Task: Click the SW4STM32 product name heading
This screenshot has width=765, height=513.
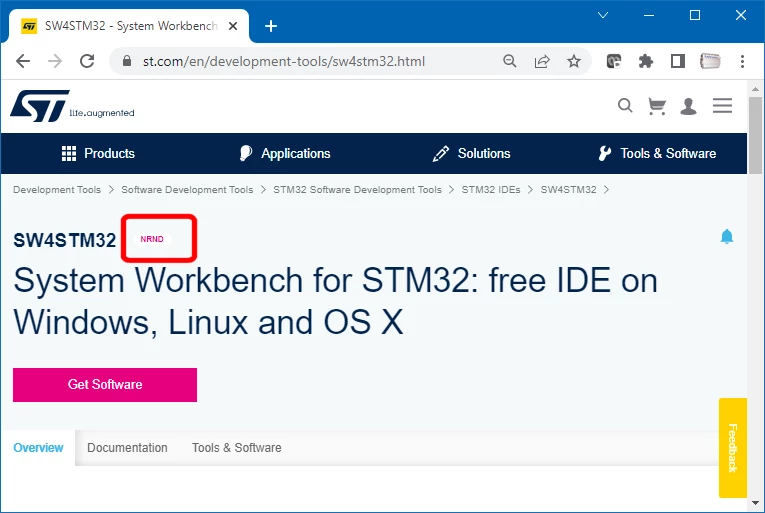Action: point(64,240)
